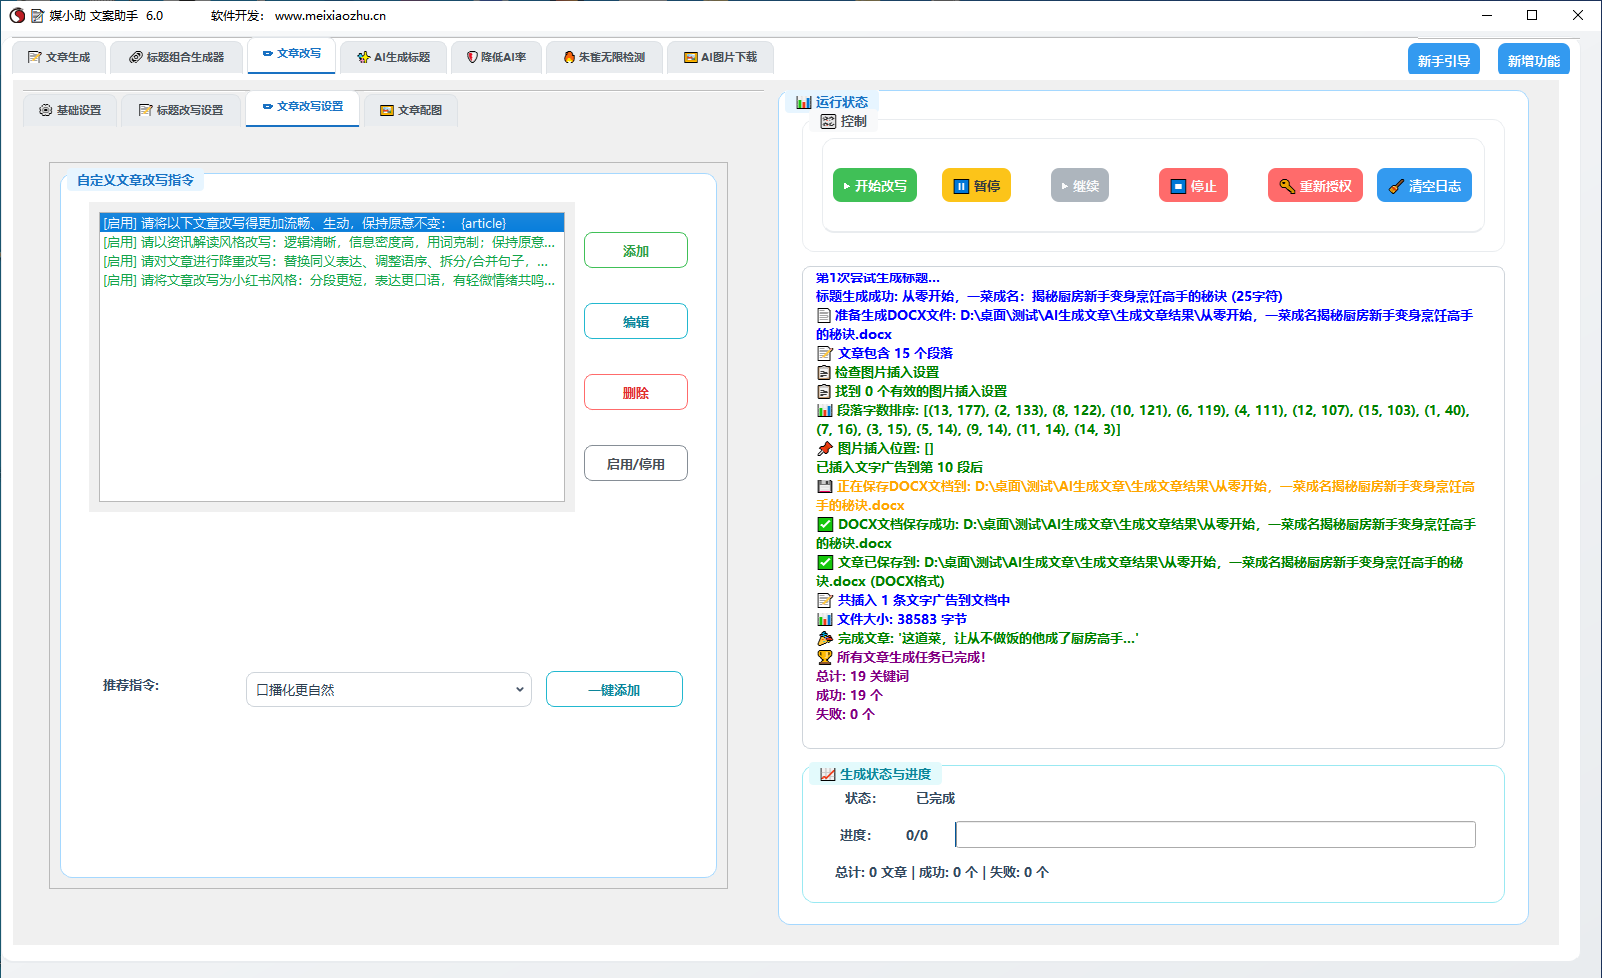Open the 降低AI率 tab
Screen dimensions: 1602x978
tap(496, 58)
